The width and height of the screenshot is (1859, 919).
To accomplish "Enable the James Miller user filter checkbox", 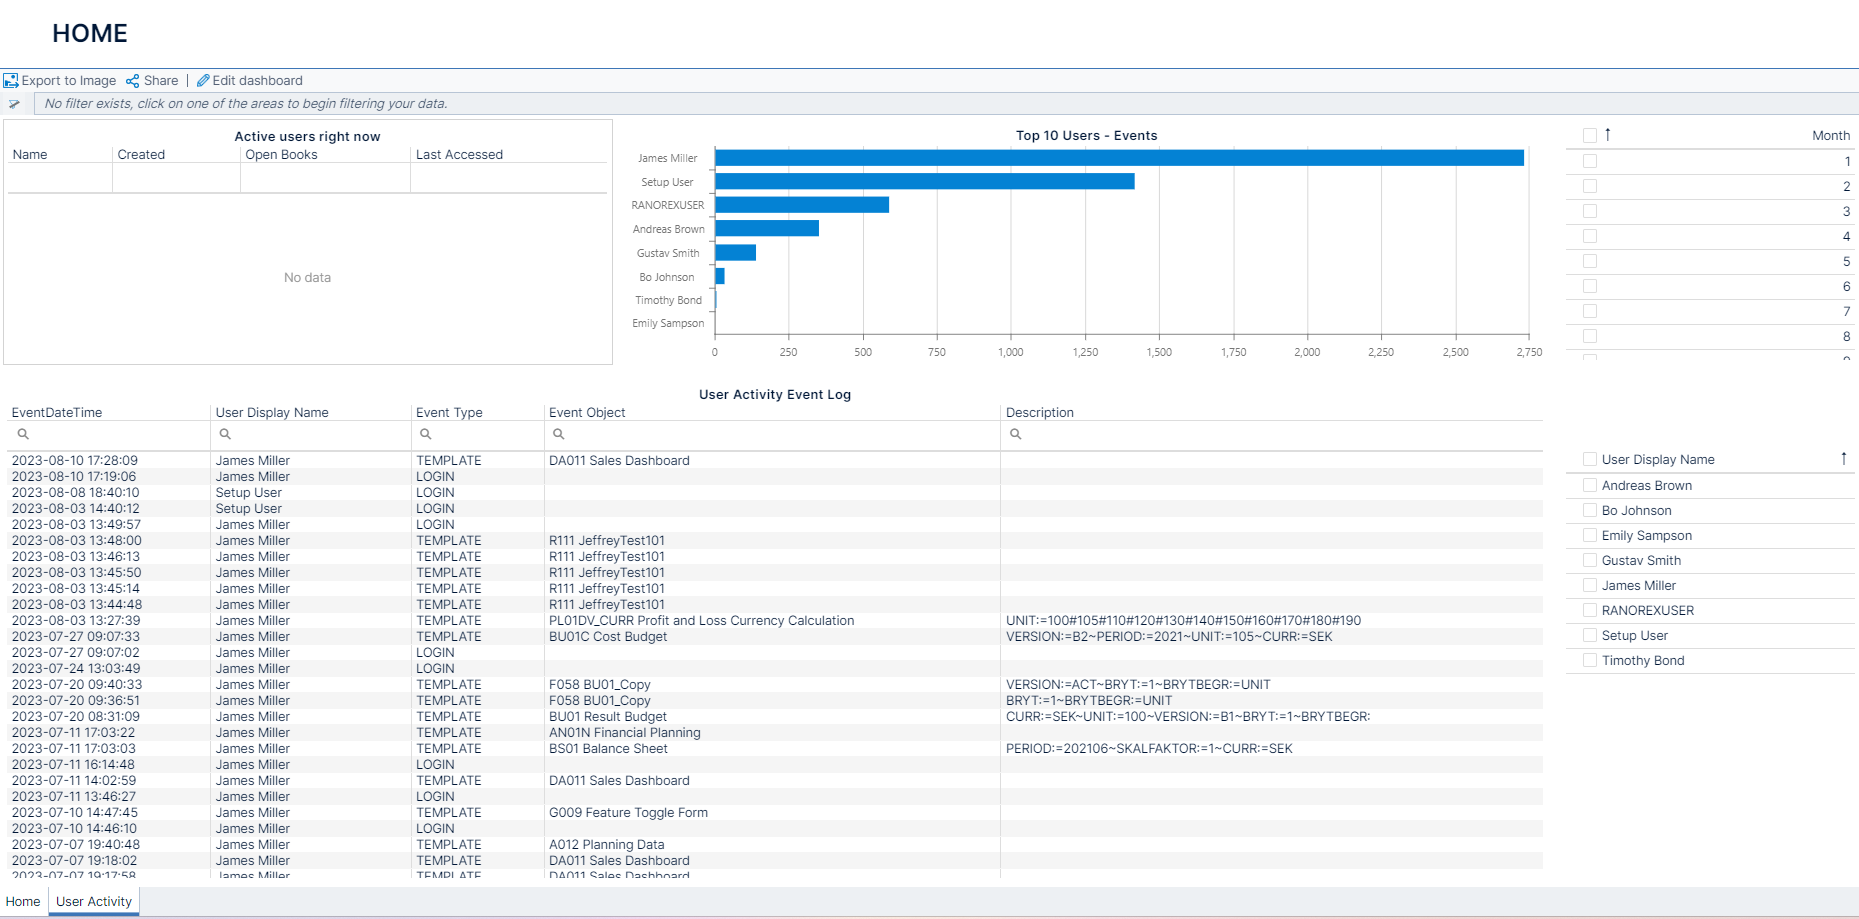I will [x=1590, y=585].
